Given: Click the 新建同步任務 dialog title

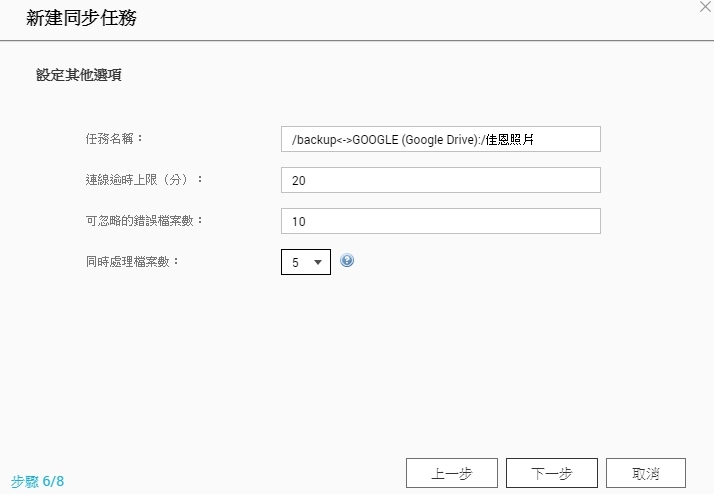Looking at the screenshot, I should click(x=82, y=18).
